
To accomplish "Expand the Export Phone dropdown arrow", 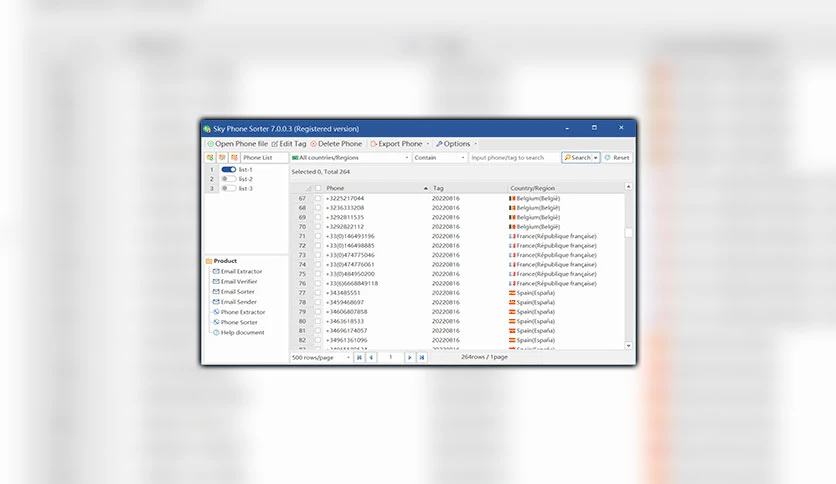I will point(428,144).
